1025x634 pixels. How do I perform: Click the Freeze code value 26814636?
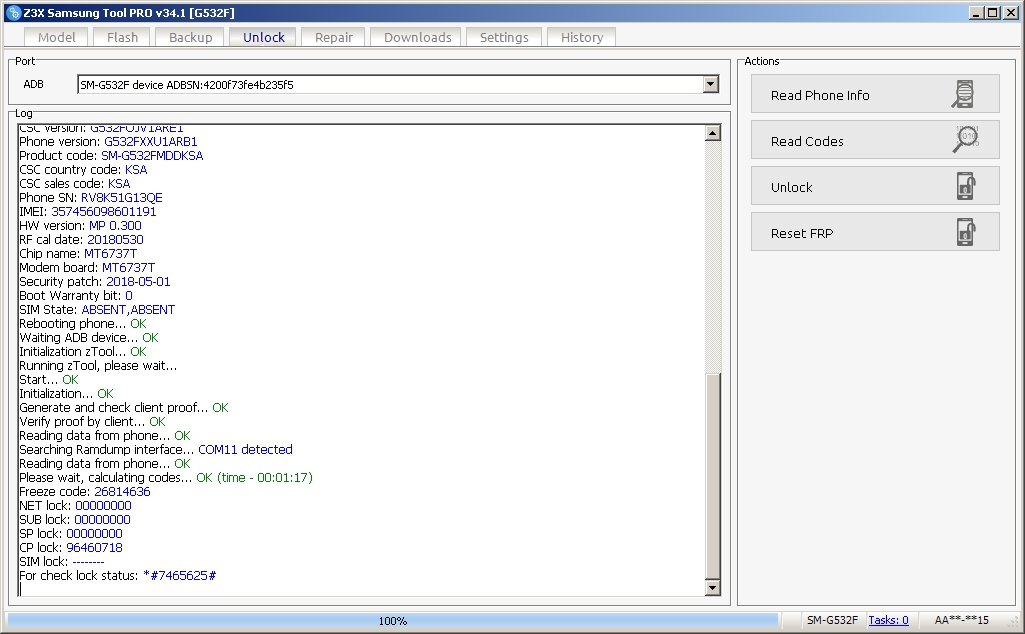[122, 492]
